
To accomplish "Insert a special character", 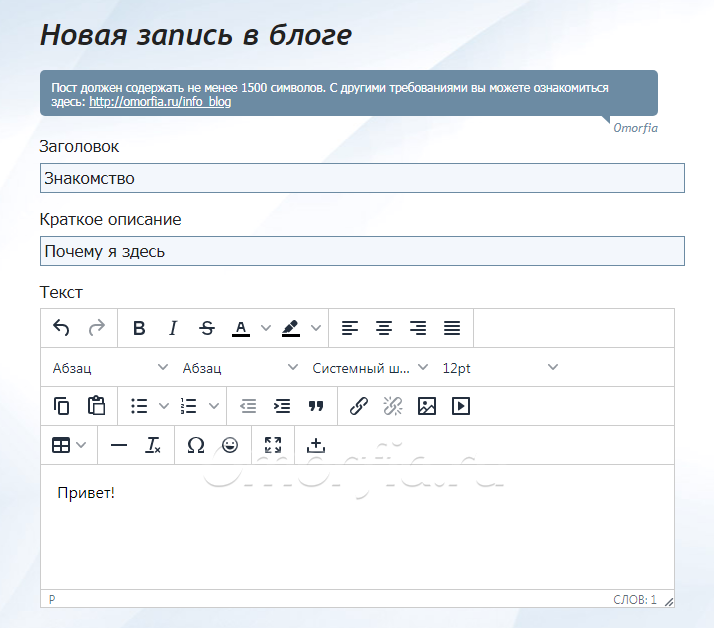I will 196,445.
